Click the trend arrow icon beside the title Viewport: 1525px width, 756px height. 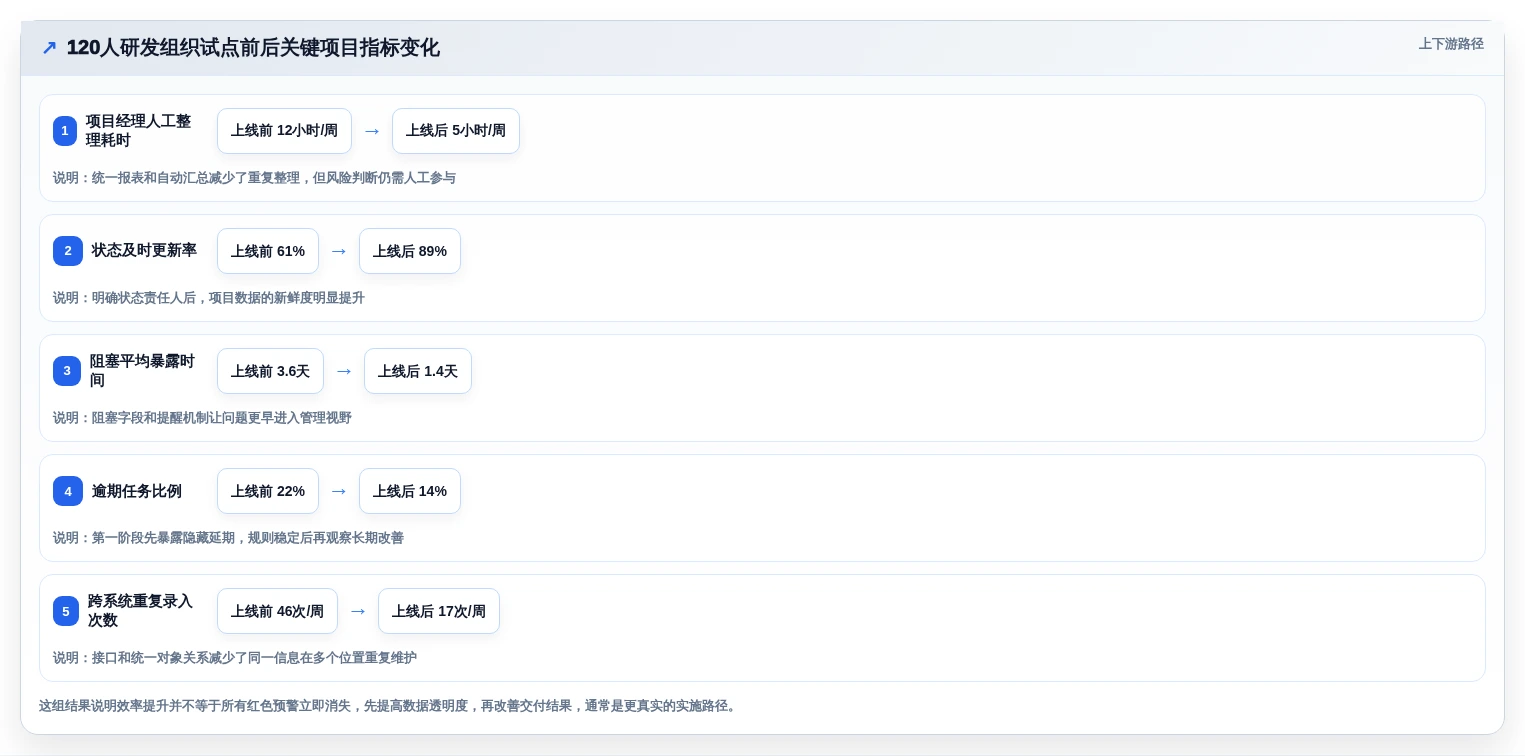[49, 48]
